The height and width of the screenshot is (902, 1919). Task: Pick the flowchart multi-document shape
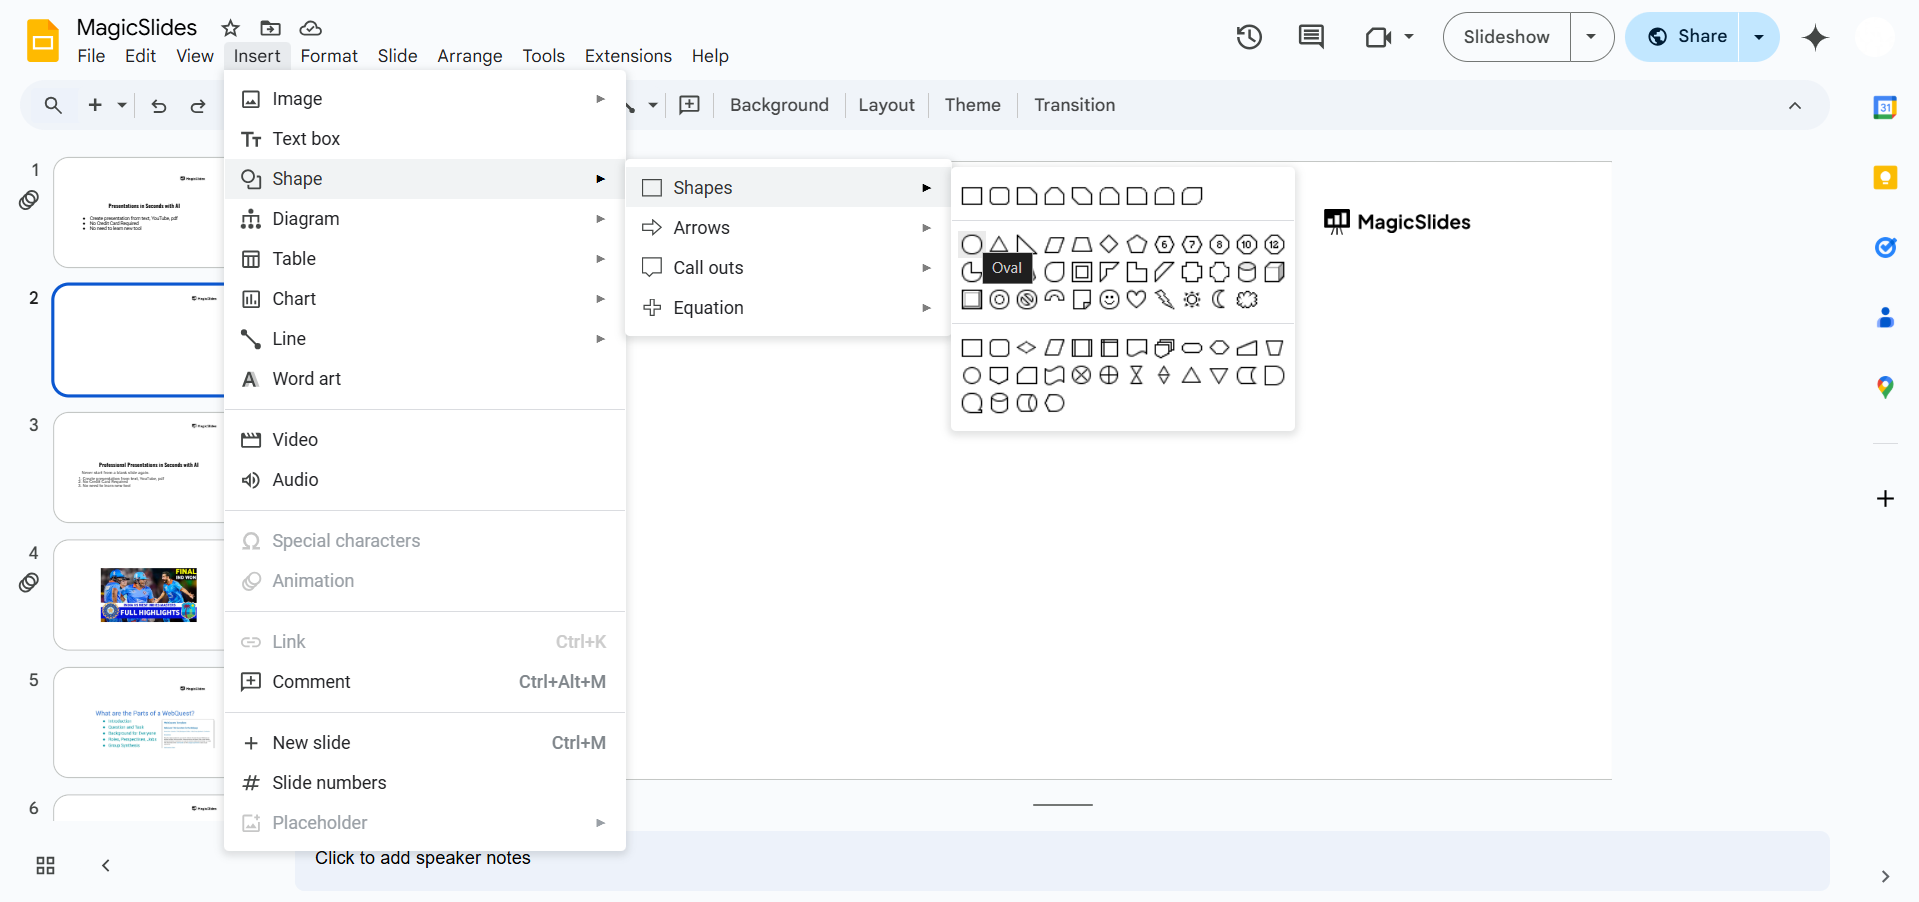pyautogui.click(x=1164, y=348)
